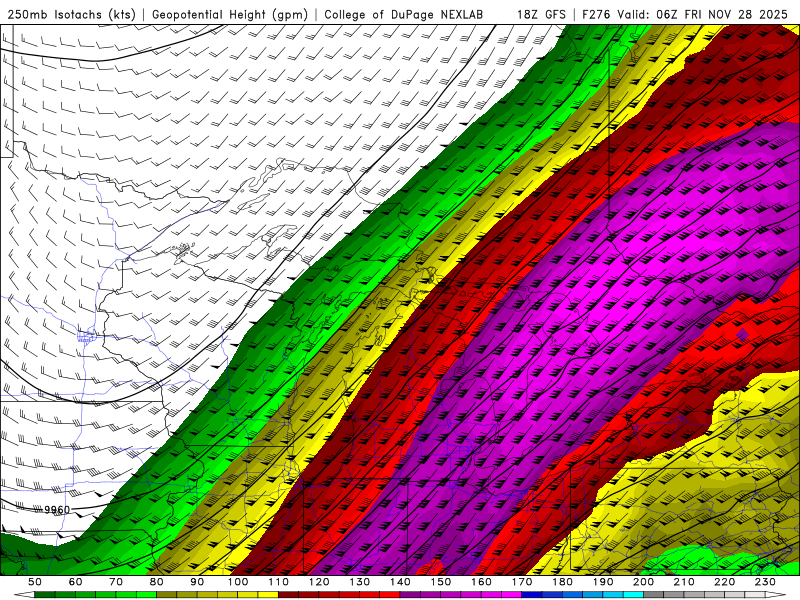Click the legend value 120

pos(319,582)
